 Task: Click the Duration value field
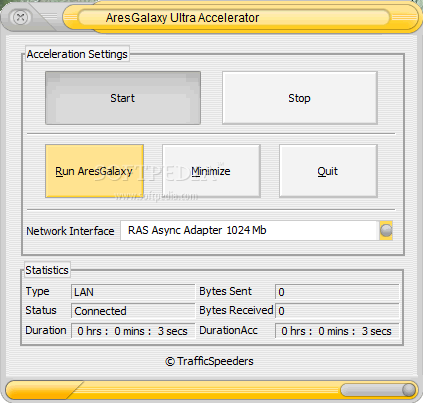pyautogui.click(x=133, y=331)
